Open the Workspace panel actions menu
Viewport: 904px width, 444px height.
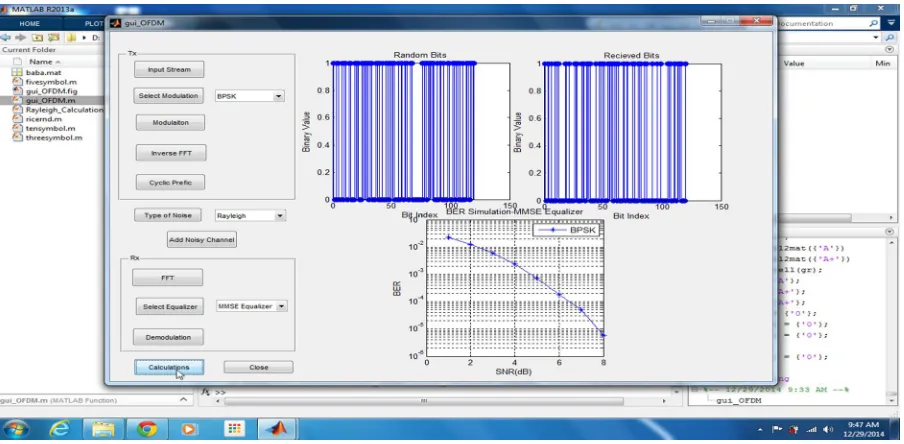[889, 50]
